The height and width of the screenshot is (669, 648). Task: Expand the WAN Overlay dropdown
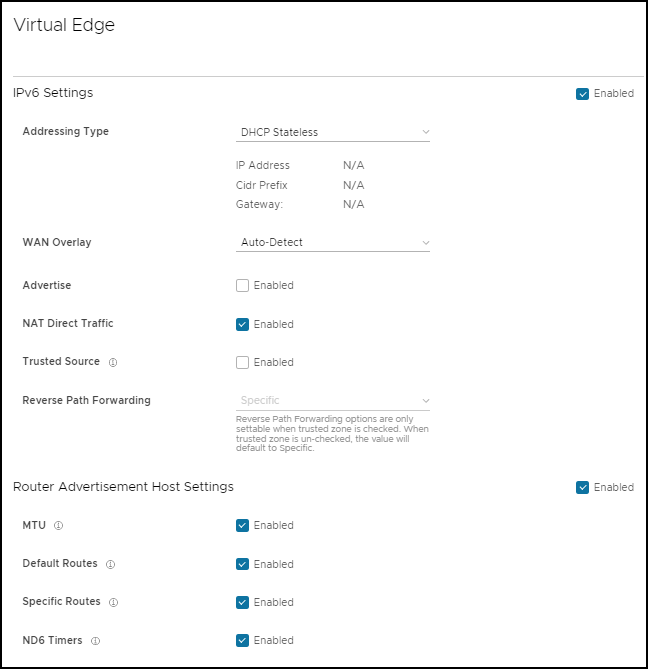tap(333, 242)
